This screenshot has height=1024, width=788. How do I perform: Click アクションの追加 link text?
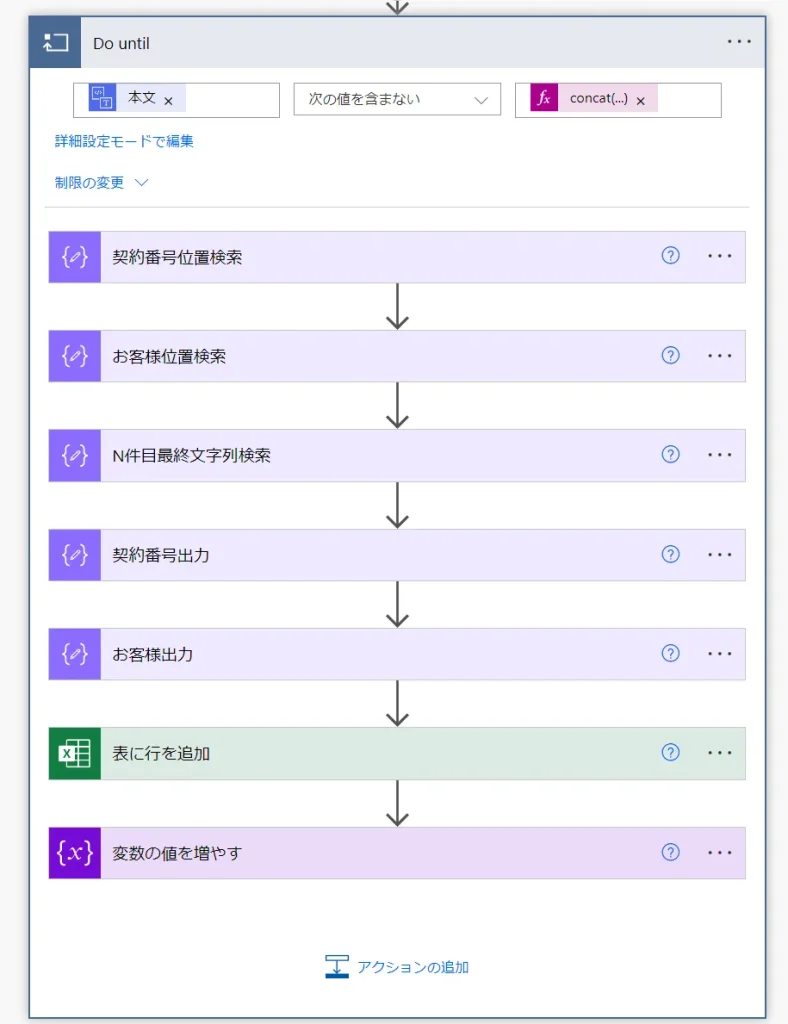(413, 967)
